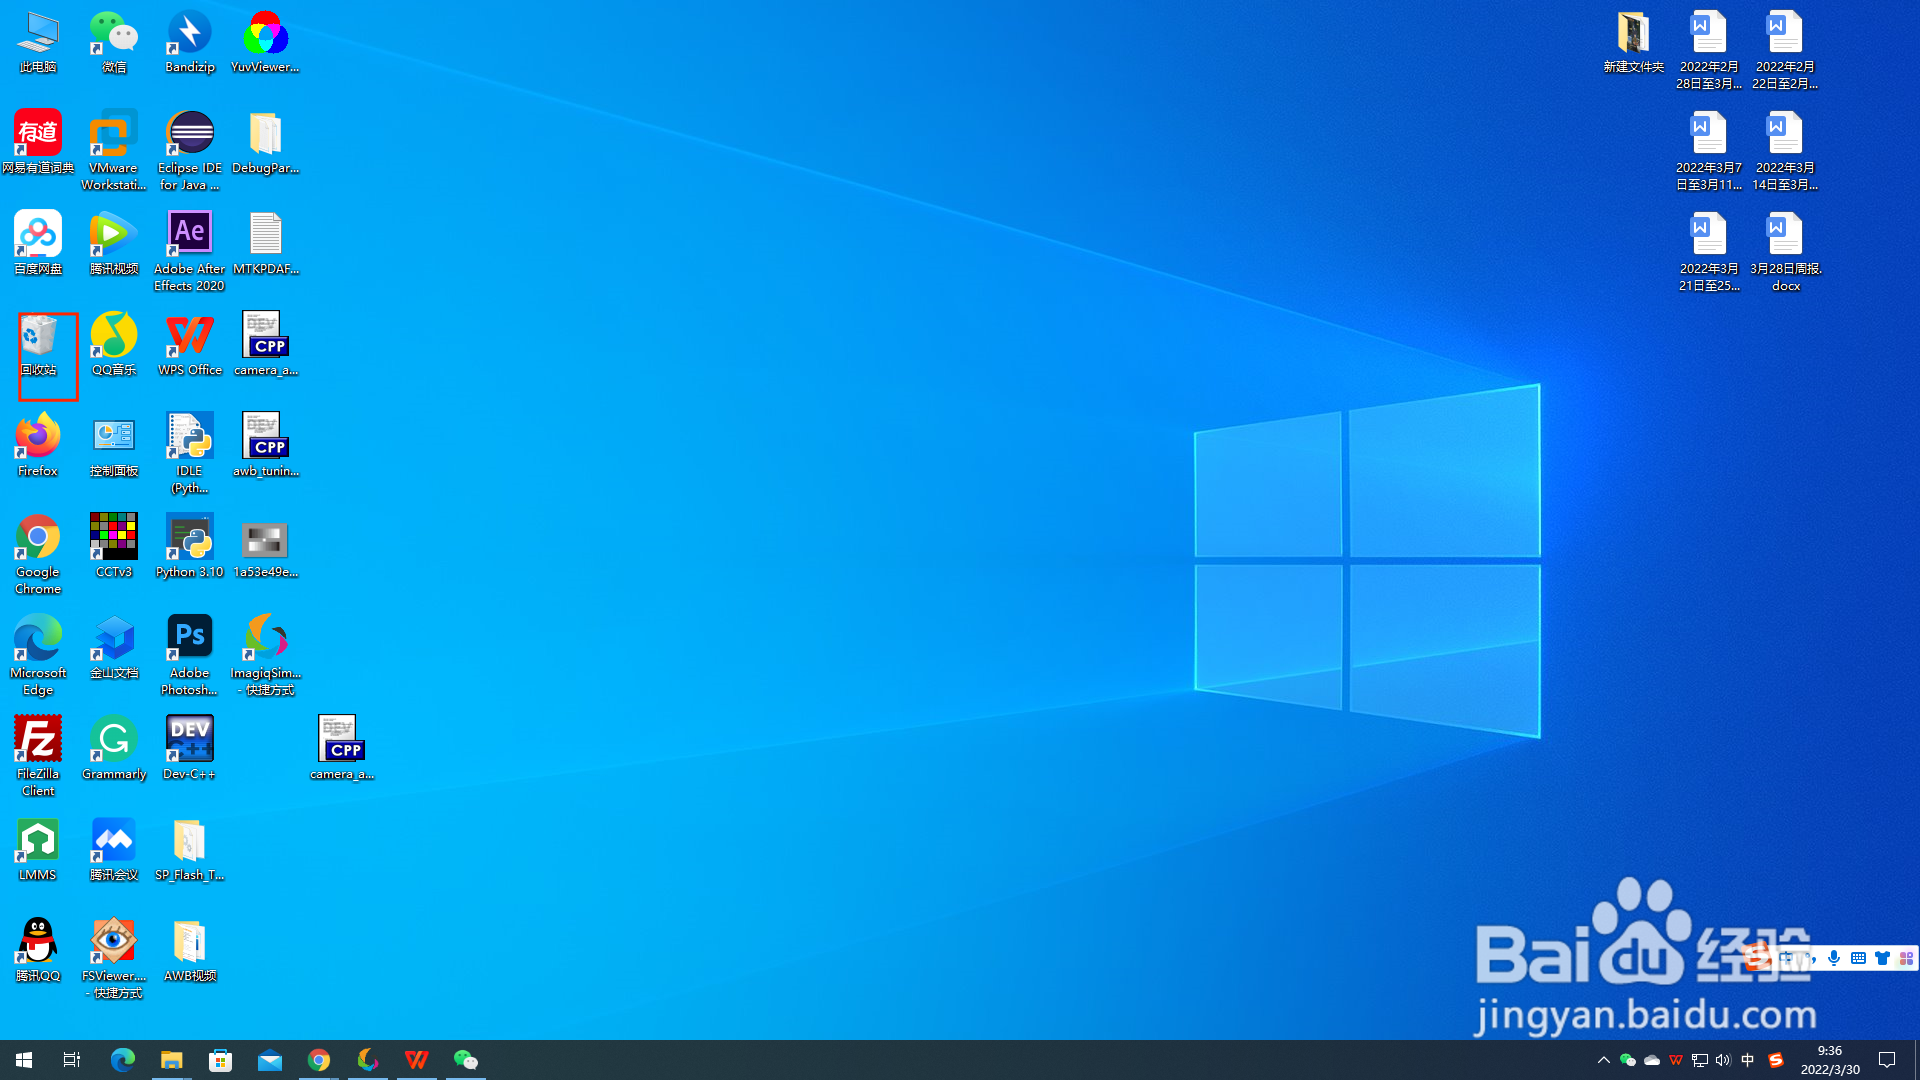Select the 2022年3月21日至25... Word document
The width and height of the screenshot is (1920, 1080).
[1709, 252]
